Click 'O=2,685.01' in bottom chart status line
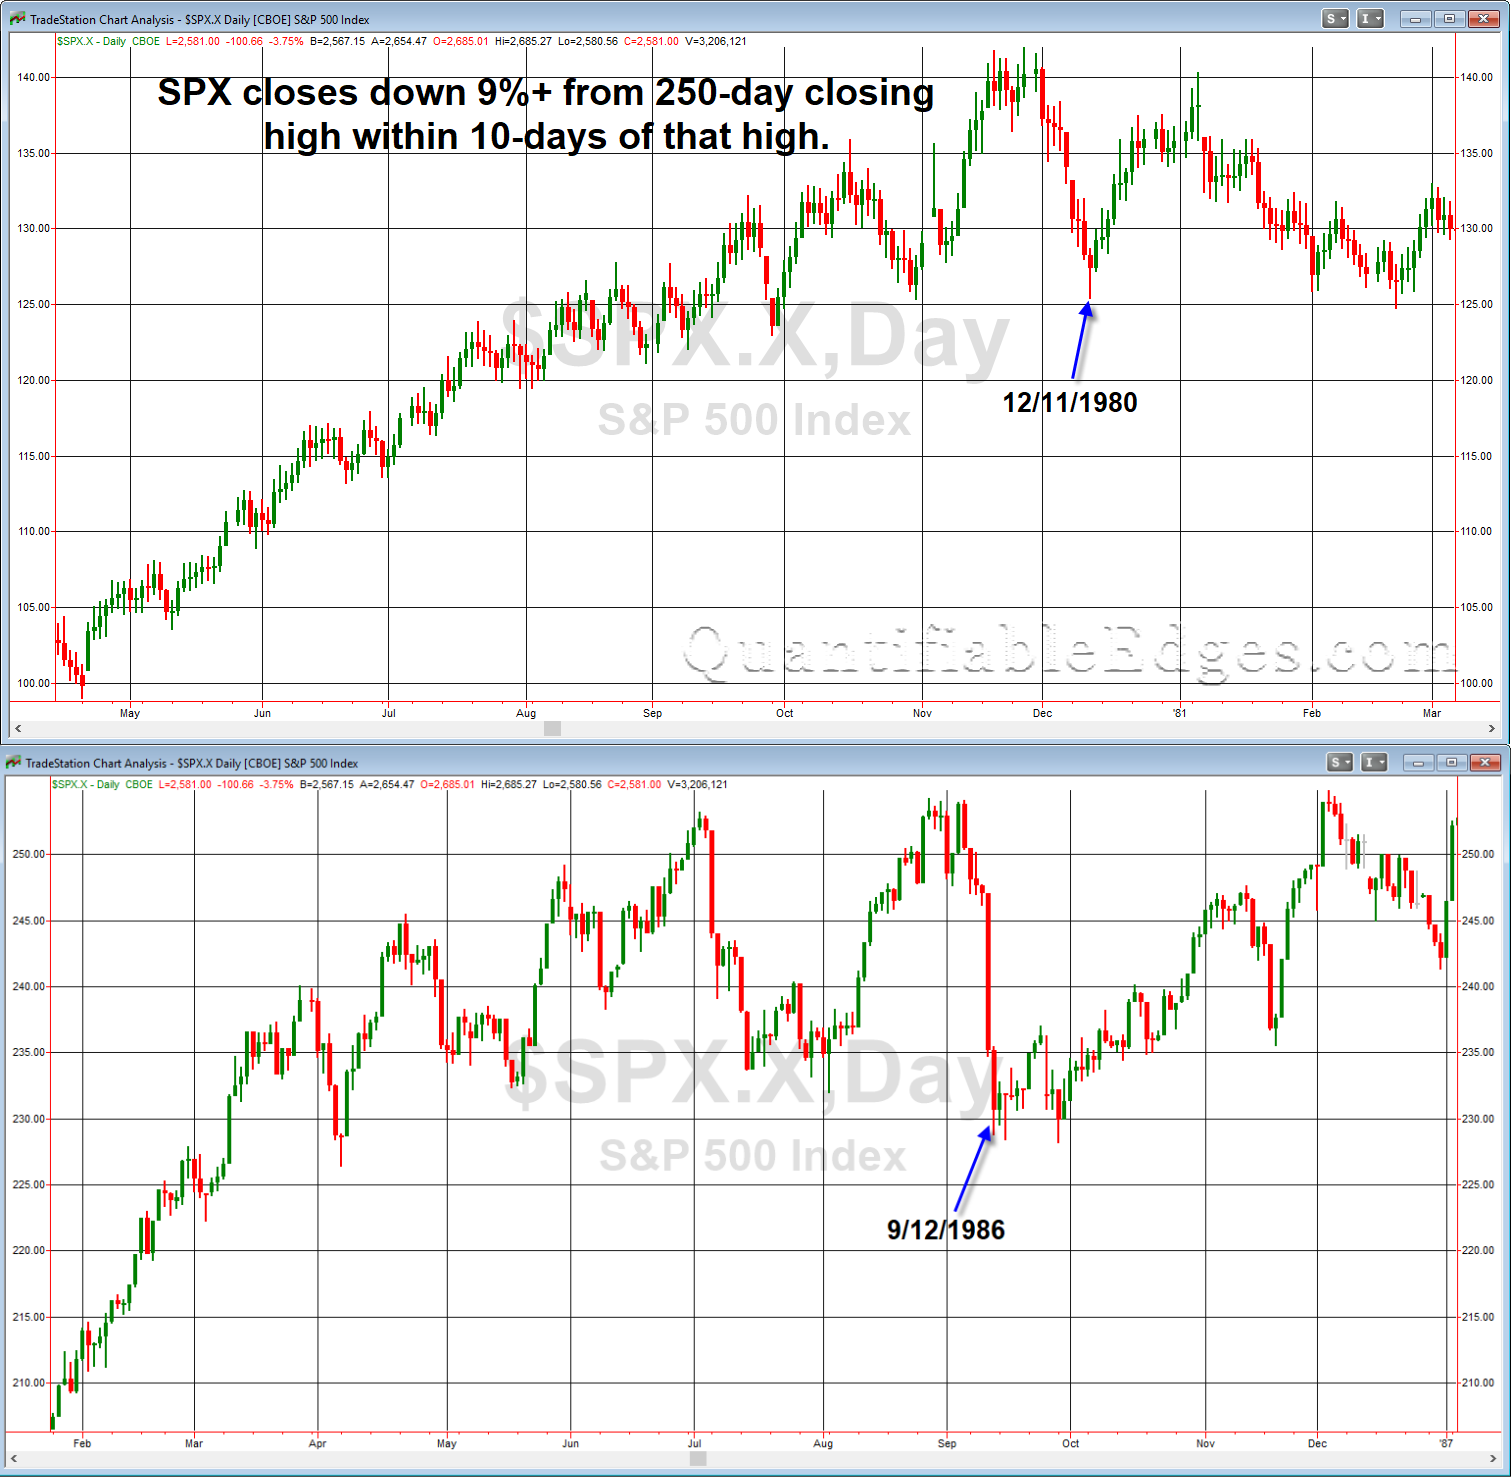The height and width of the screenshot is (1478, 1511). [x=448, y=785]
